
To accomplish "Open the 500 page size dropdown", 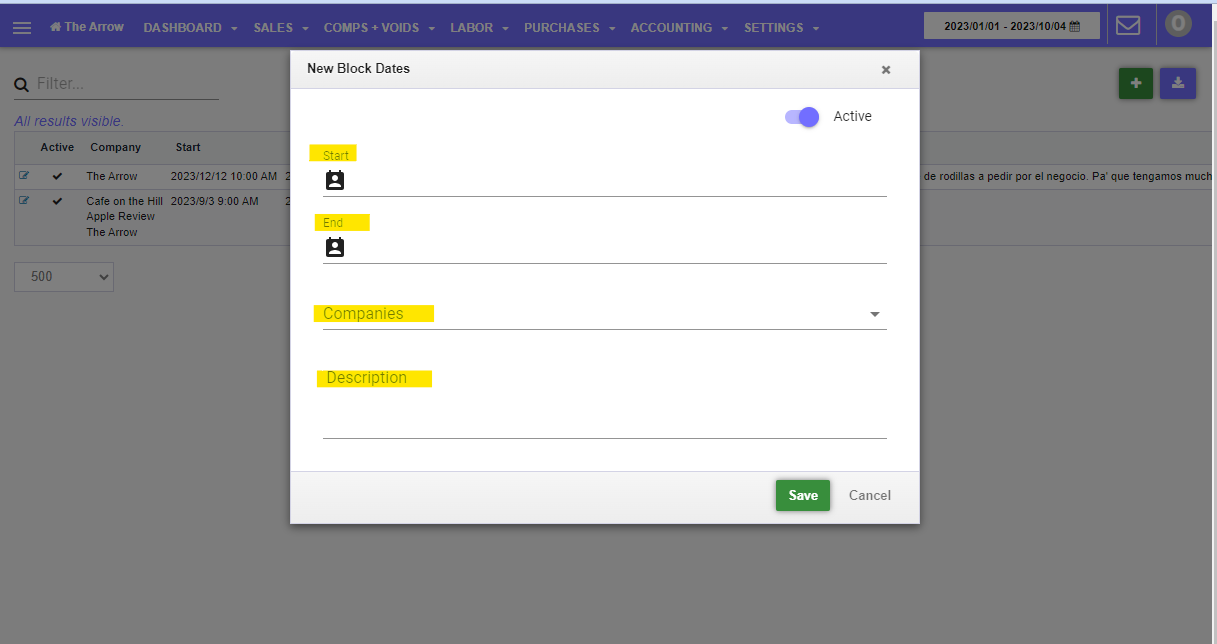I will pos(64,277).
